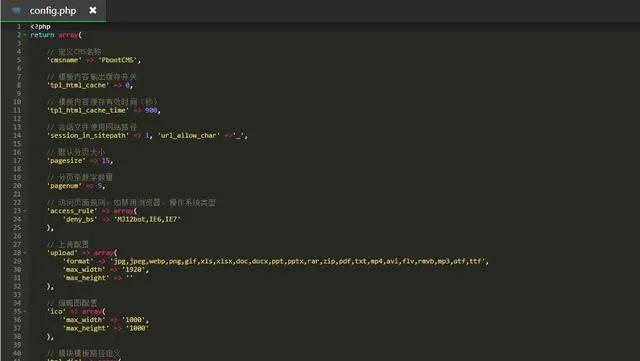640x361 pixels.
Task: Fold the ico array at line 35
Action: click(x=25, y=311)
